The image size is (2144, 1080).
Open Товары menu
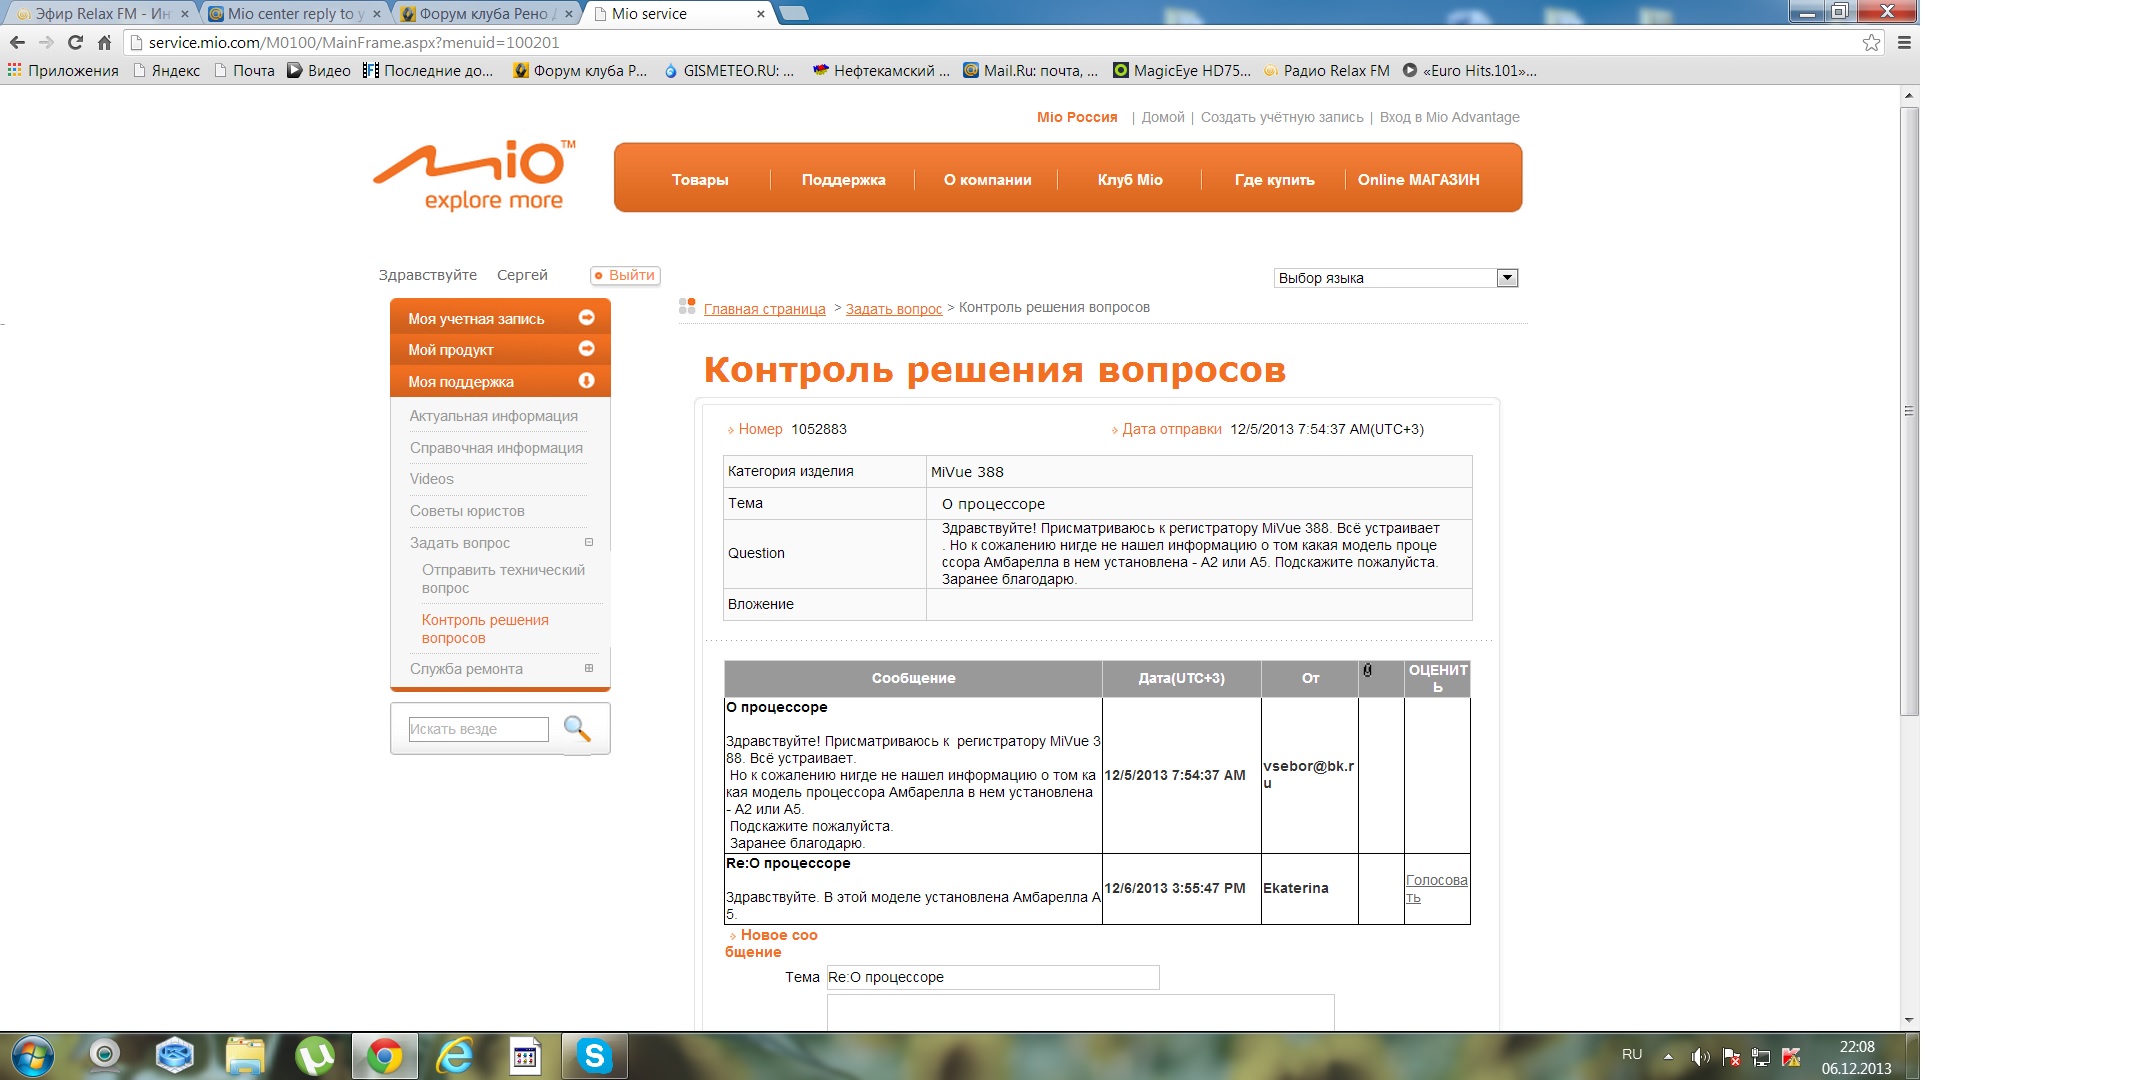click(700, 180)
